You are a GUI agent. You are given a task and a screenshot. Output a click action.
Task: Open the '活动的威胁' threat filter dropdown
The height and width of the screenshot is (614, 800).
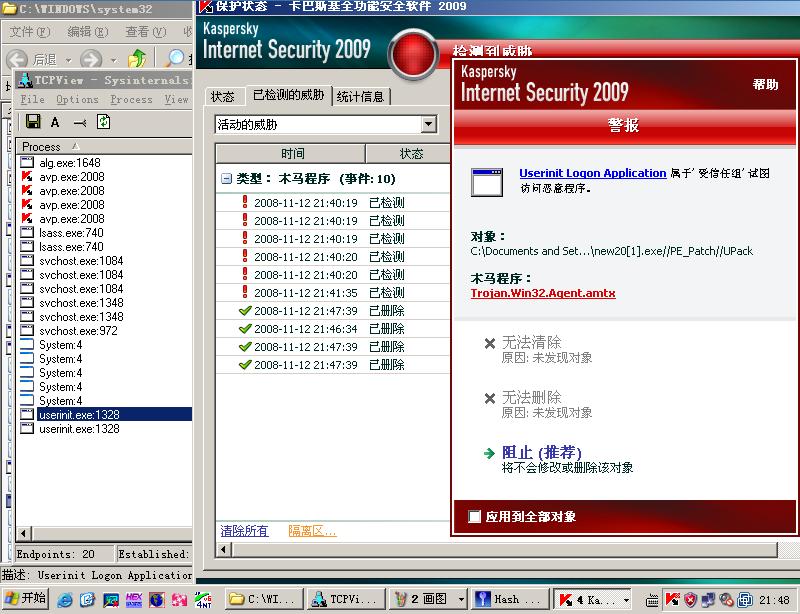[429, 124]
